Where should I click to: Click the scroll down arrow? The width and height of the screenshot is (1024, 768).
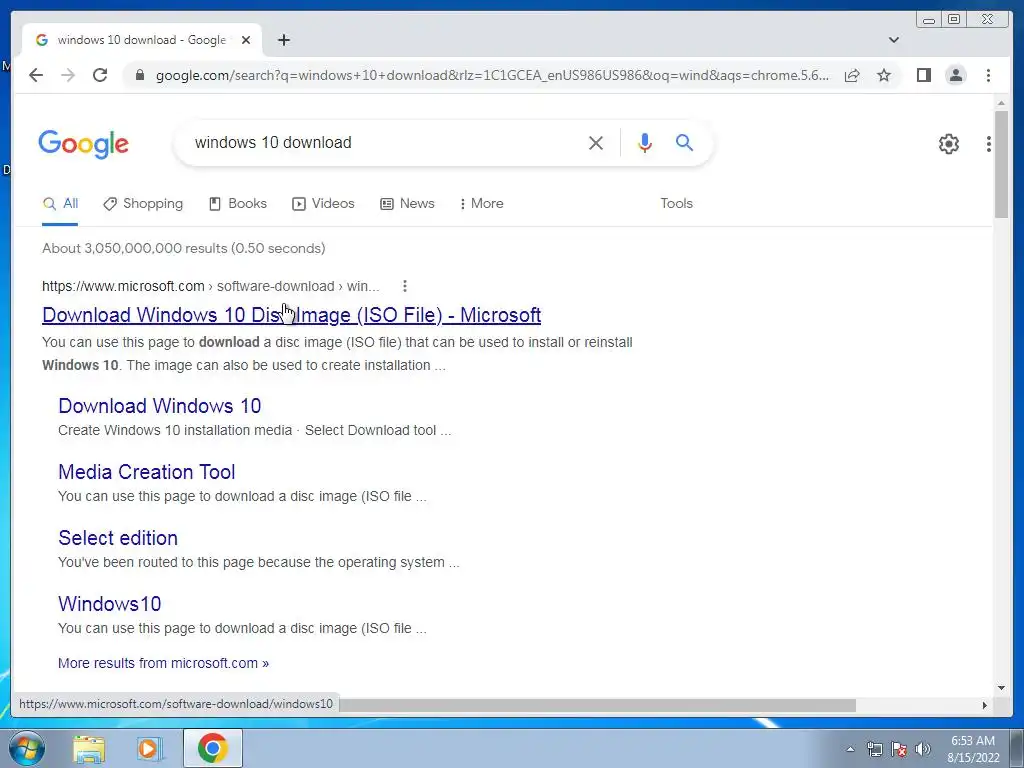pos(1001,687)
